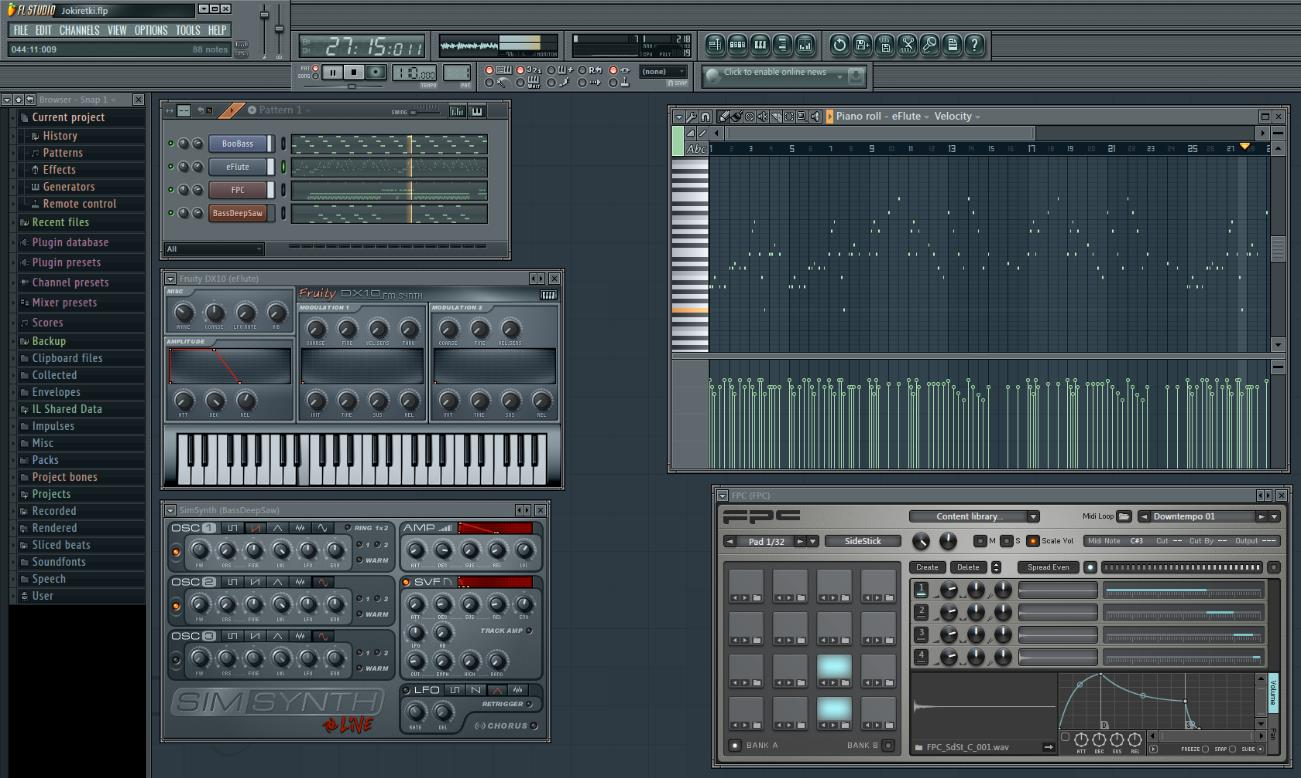Open the playlist view icon
This screenshot has width=1301, height=778.
coord(715,45)
